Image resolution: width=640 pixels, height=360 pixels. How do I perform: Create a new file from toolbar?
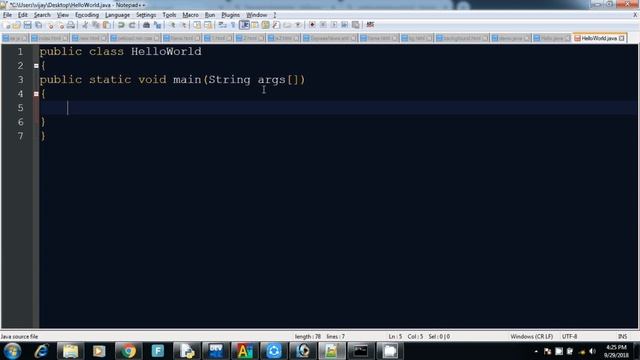pos(7,25)
